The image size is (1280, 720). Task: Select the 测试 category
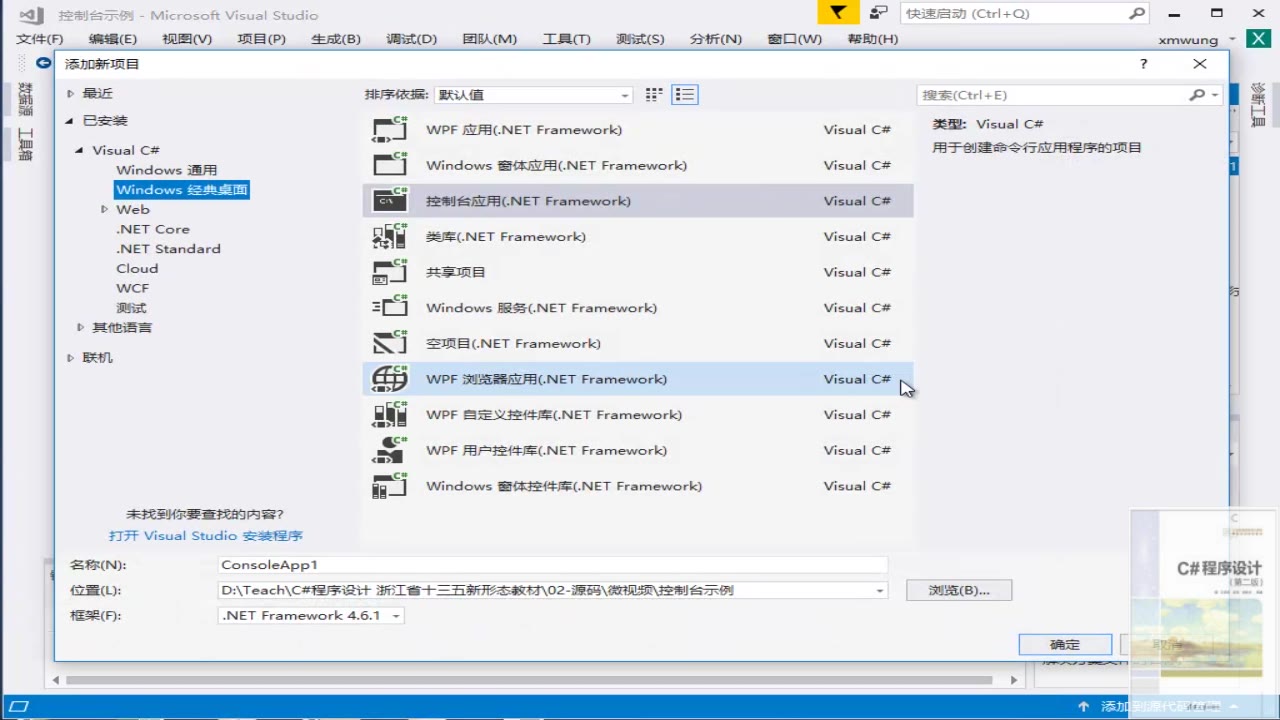131,308
